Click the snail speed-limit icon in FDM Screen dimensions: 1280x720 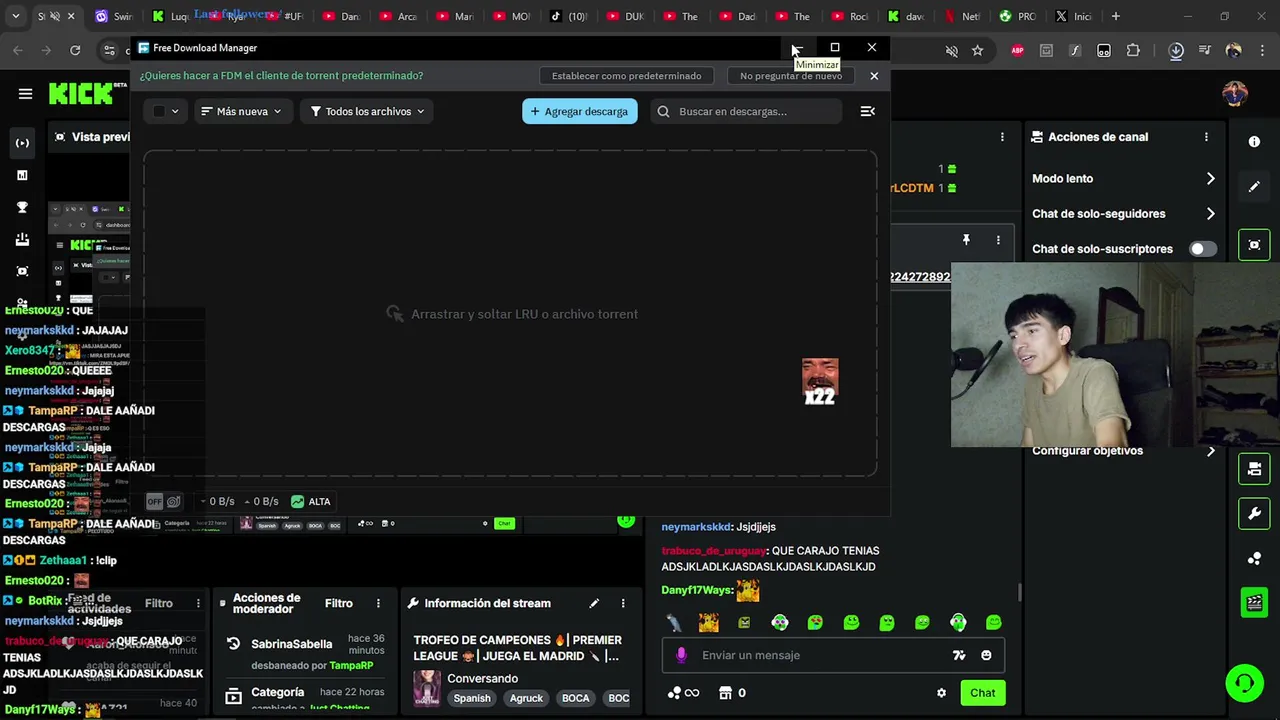pyautogui.click(x=174, y=502)
